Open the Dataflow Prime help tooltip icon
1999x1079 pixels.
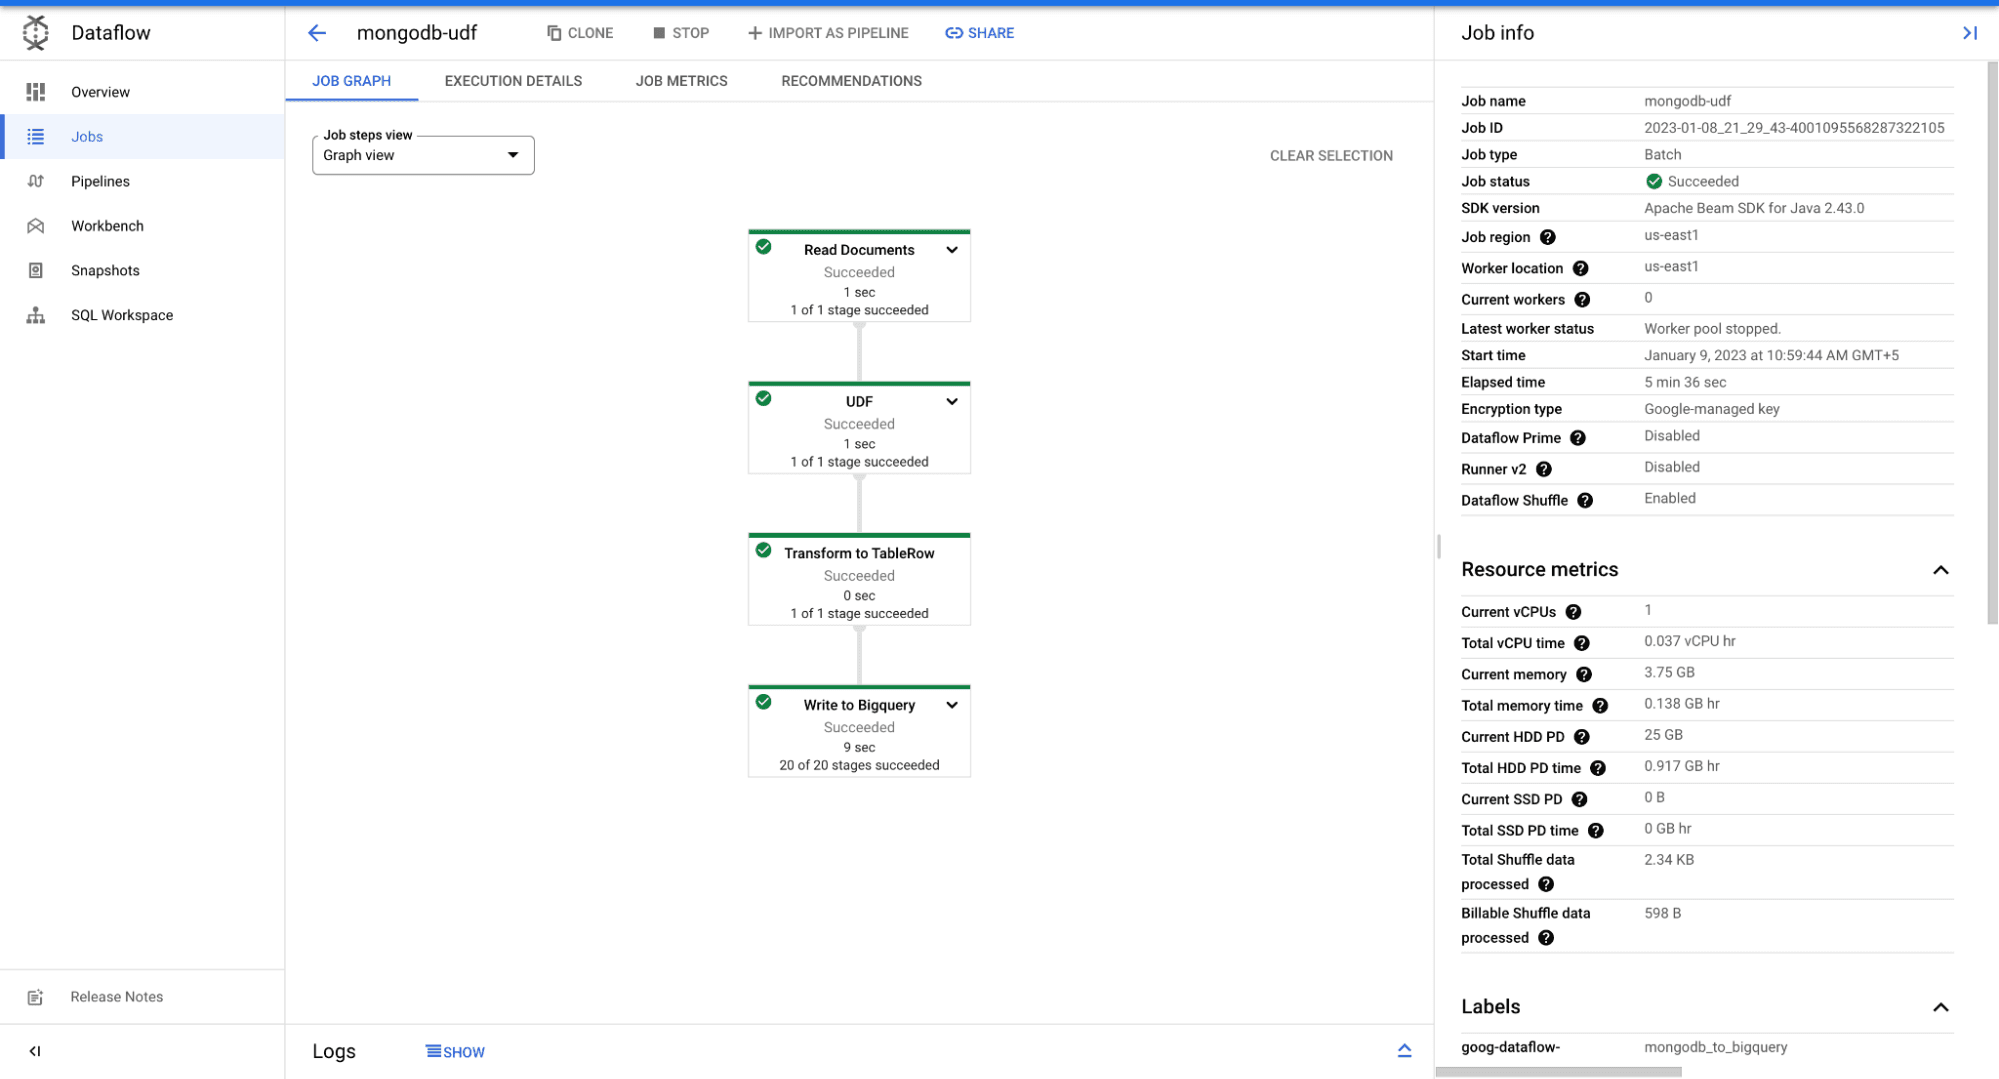pyautogui.click(x=1577, y=438)
